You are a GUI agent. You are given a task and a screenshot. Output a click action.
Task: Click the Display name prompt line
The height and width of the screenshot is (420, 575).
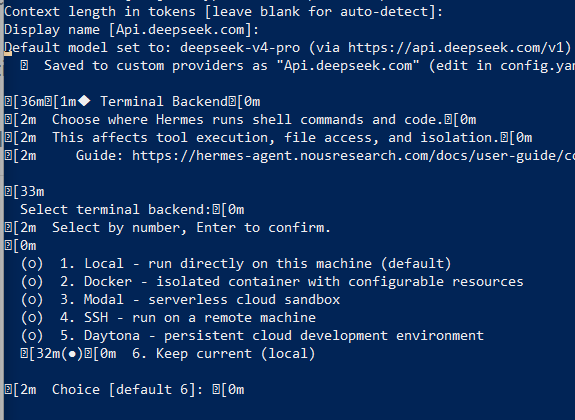[x=132, y=30]
